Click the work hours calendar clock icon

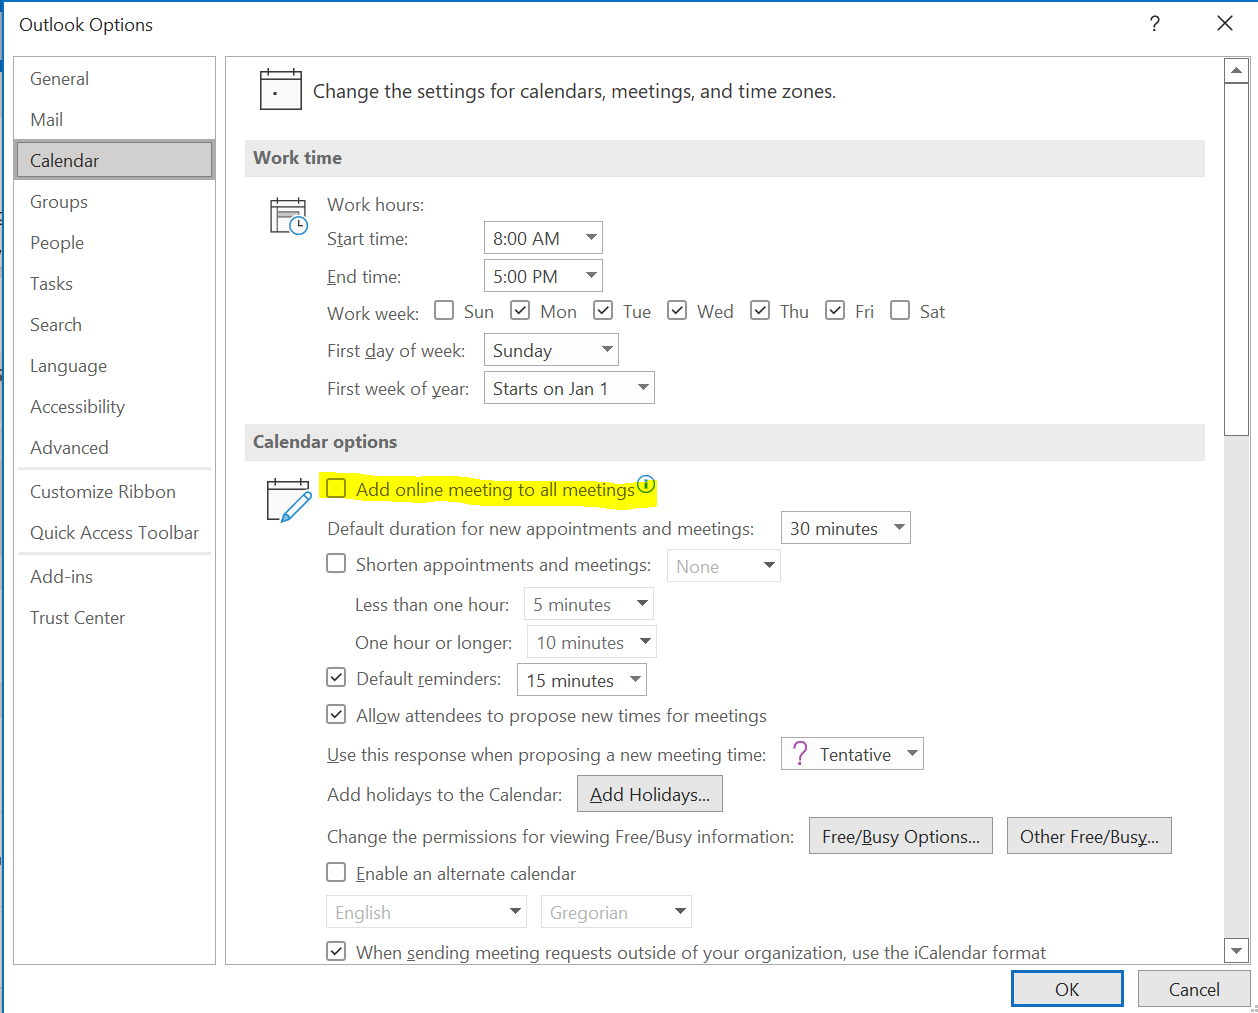pyautogui.click(x=289, y=217)
